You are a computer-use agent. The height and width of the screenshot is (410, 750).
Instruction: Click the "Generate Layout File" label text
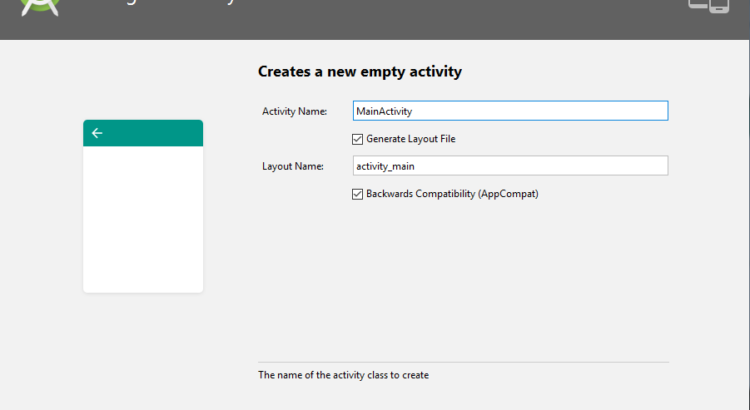coord(410,139)
